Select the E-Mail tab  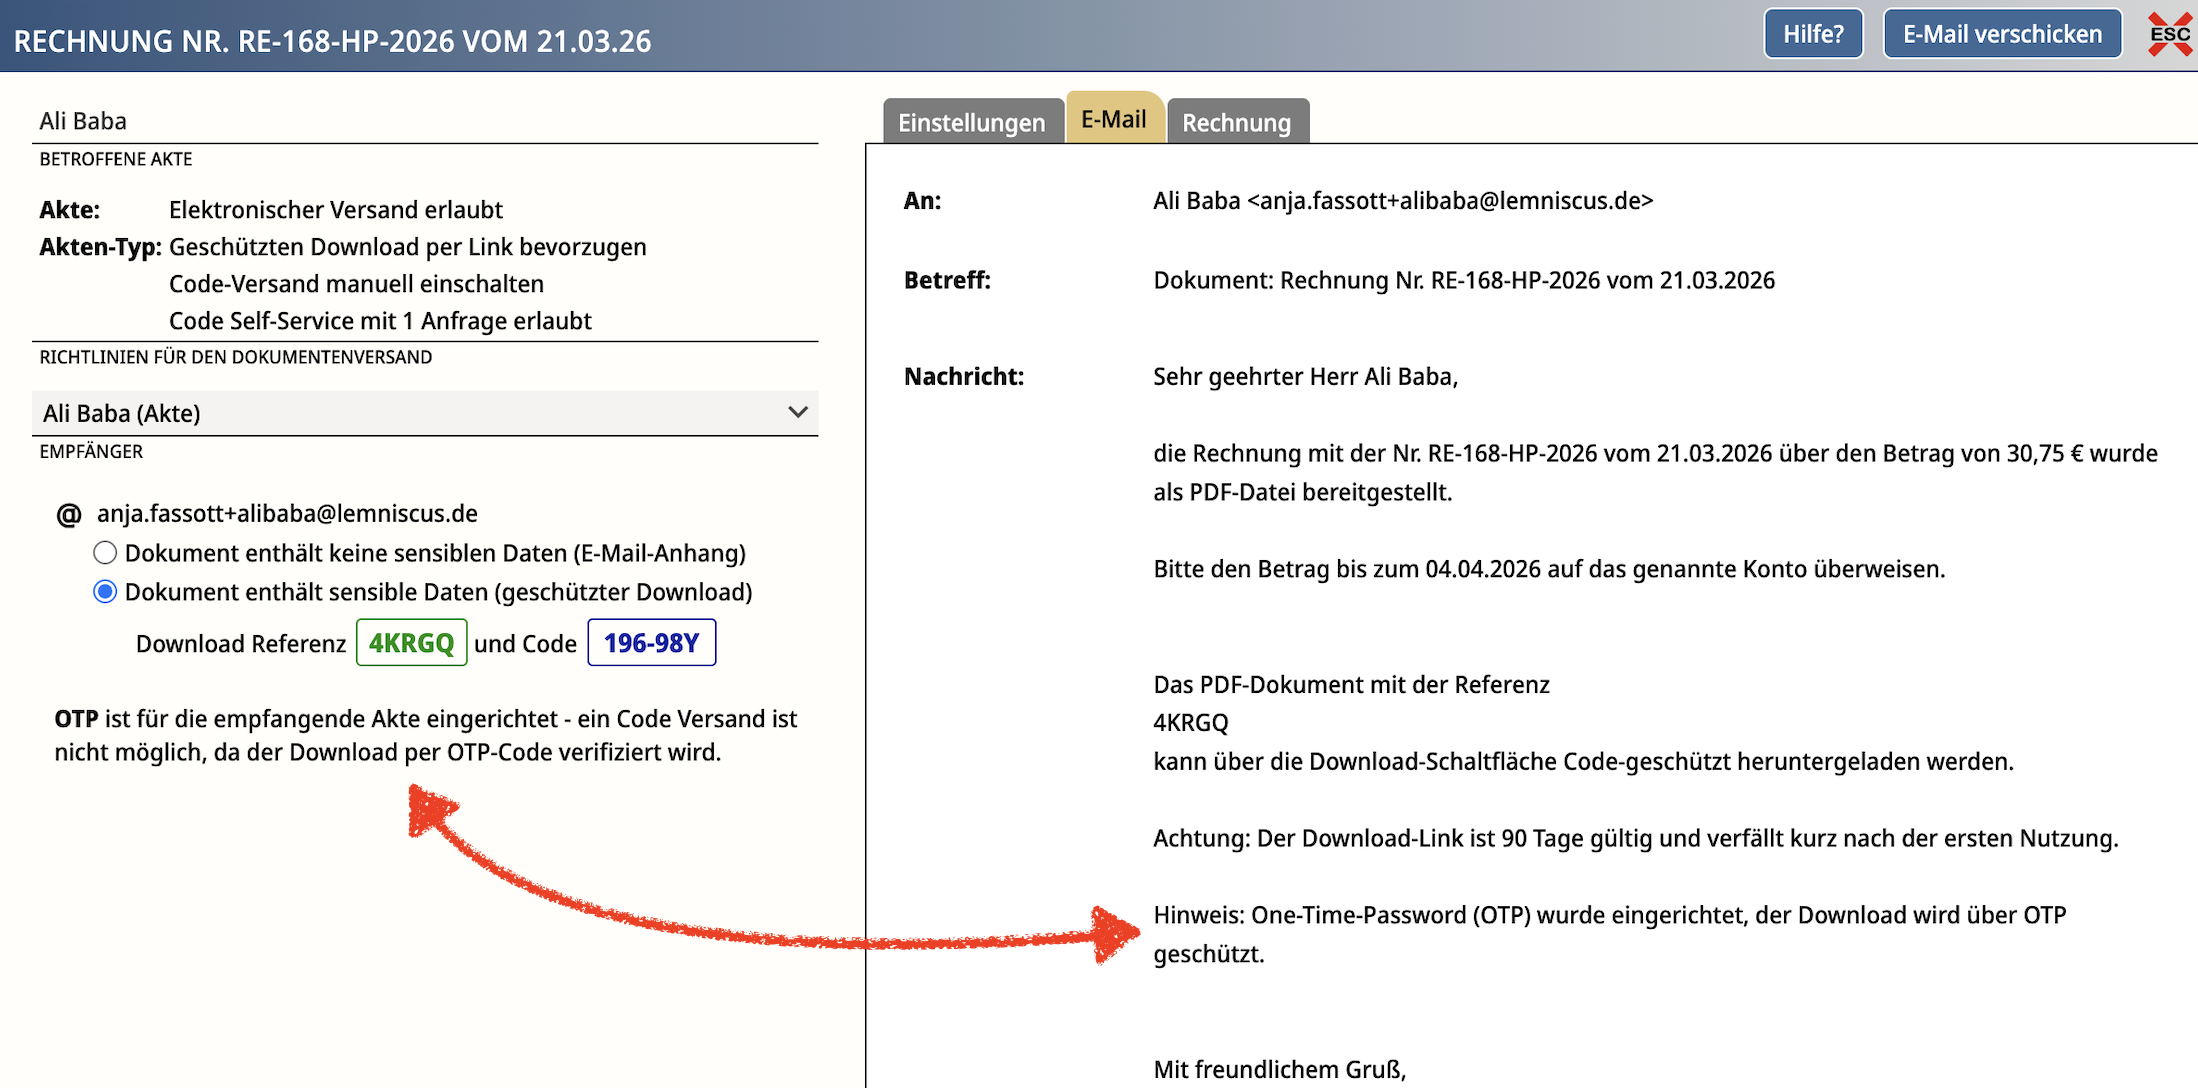point(1113,119)
